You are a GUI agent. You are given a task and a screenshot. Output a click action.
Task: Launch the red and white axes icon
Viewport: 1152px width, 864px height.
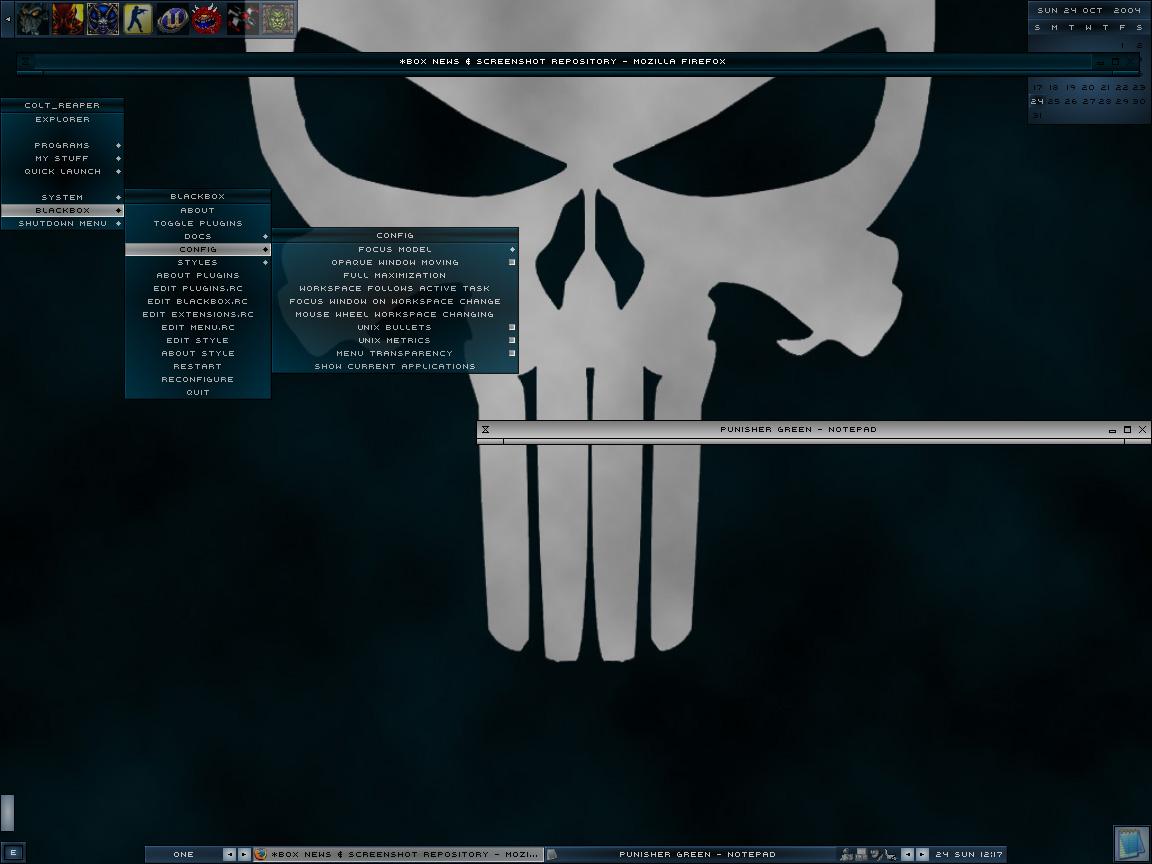pyautogui.click(x=242, y=19)
